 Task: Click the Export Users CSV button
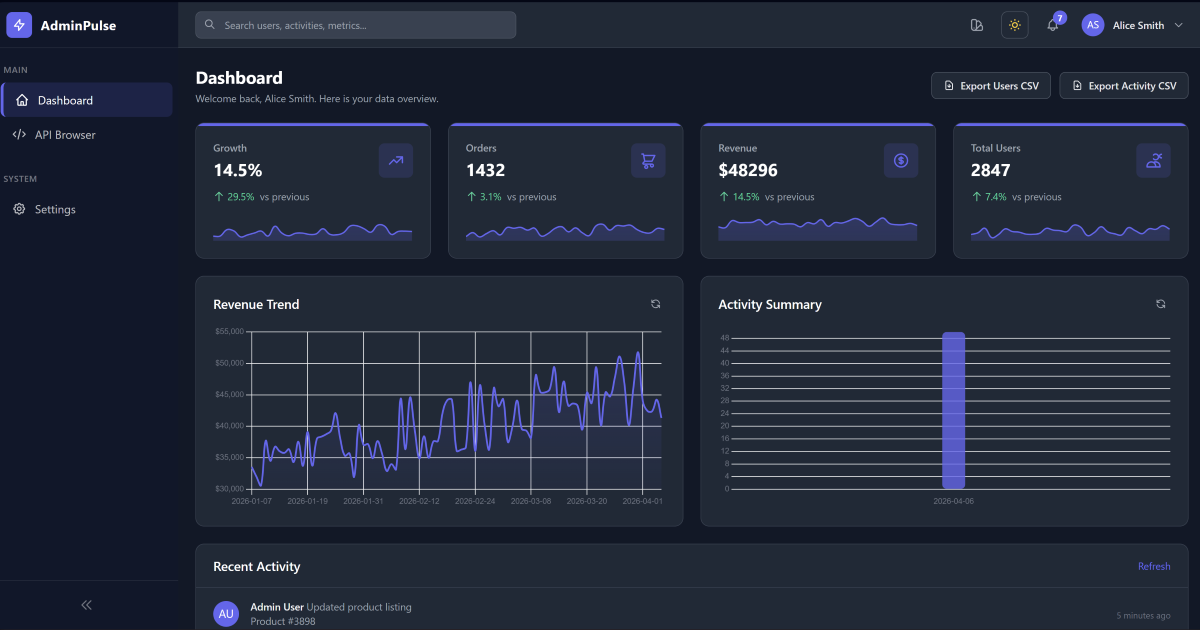pos(990,85)
